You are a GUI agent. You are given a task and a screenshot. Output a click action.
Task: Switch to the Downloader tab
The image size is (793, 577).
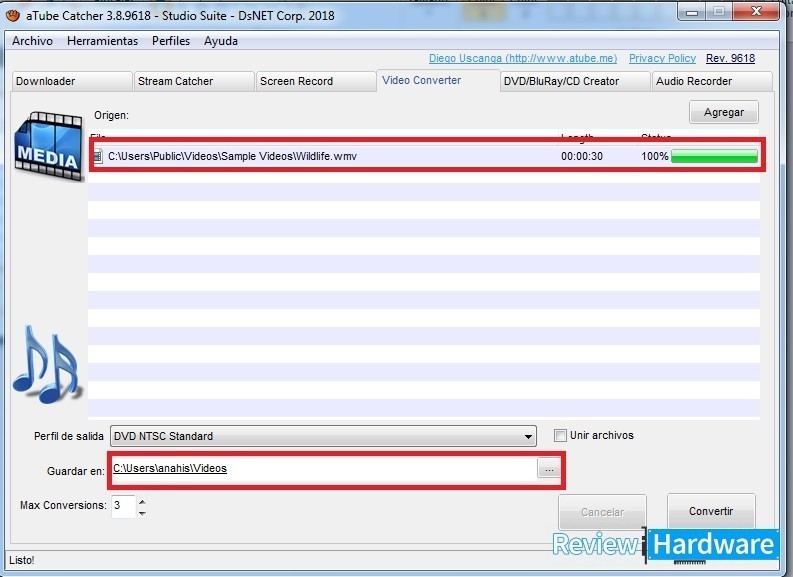coord(71,81)
